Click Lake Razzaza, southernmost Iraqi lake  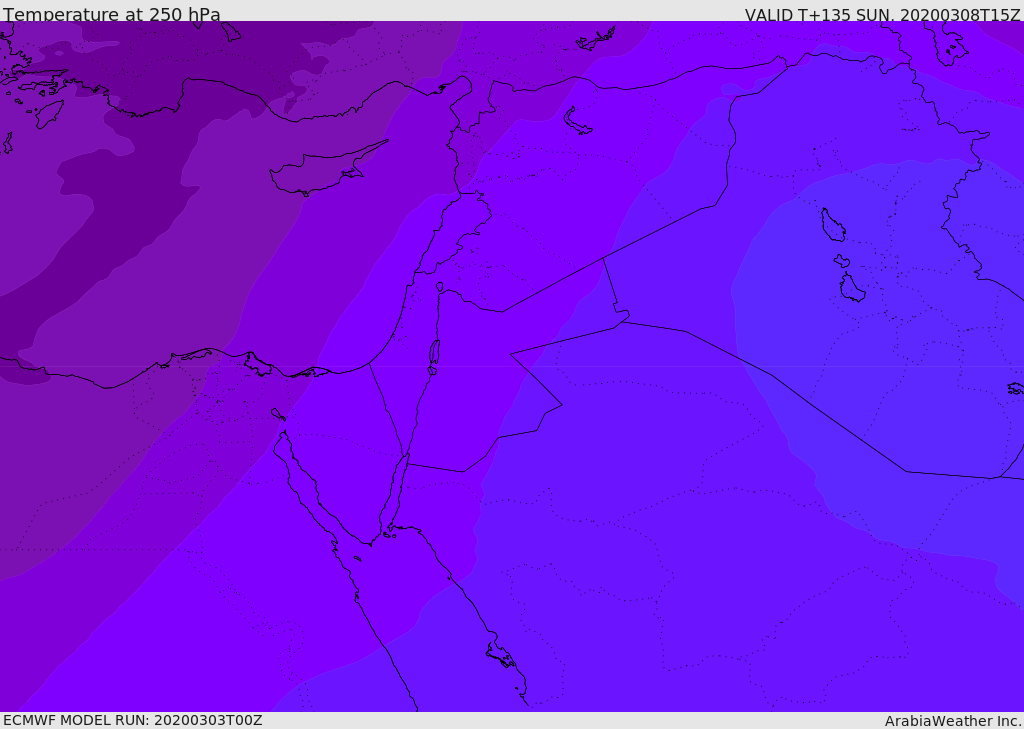click(851, 288)
